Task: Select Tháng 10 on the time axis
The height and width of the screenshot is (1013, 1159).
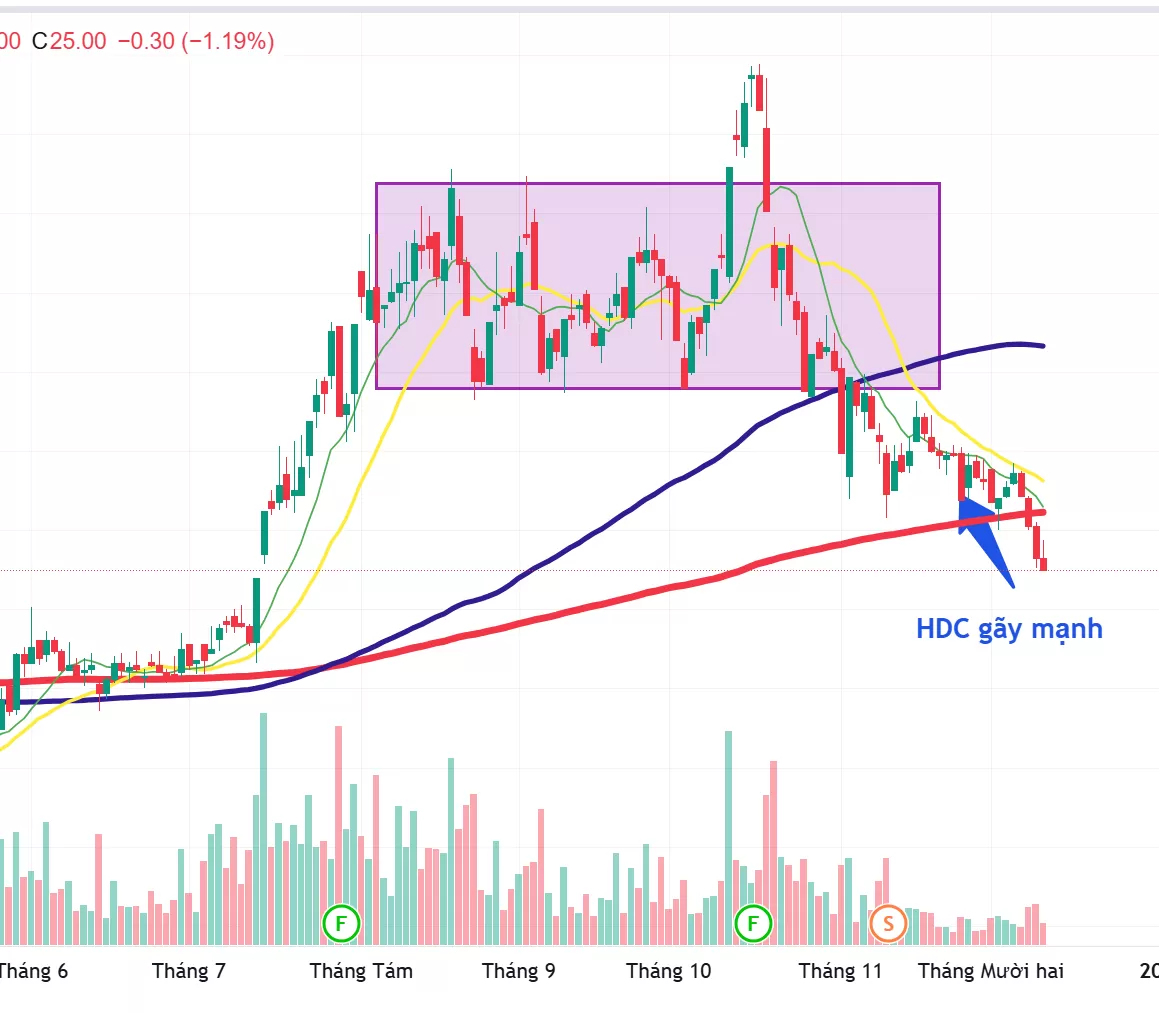Action: 668,971
